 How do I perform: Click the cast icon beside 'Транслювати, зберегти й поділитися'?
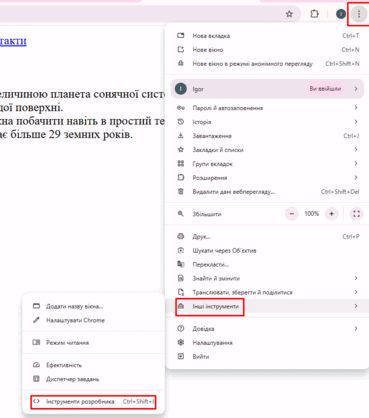pos(181,292)
